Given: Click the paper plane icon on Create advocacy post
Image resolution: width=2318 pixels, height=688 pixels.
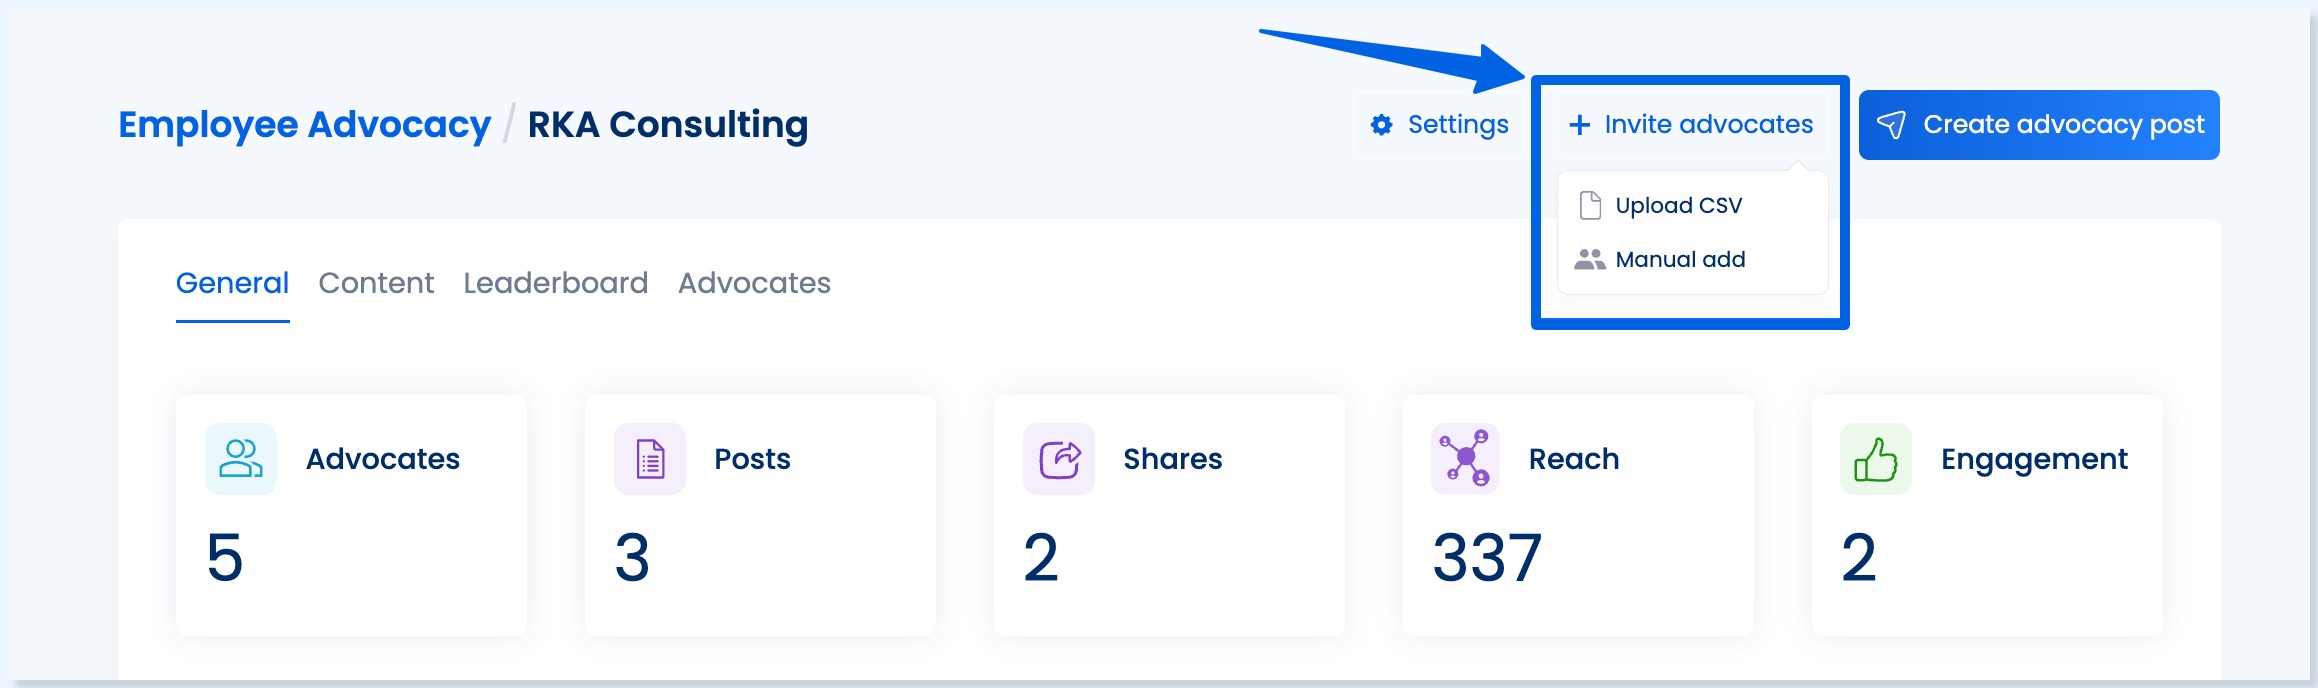Looking at the screenshot, I should coord(1892,124).
